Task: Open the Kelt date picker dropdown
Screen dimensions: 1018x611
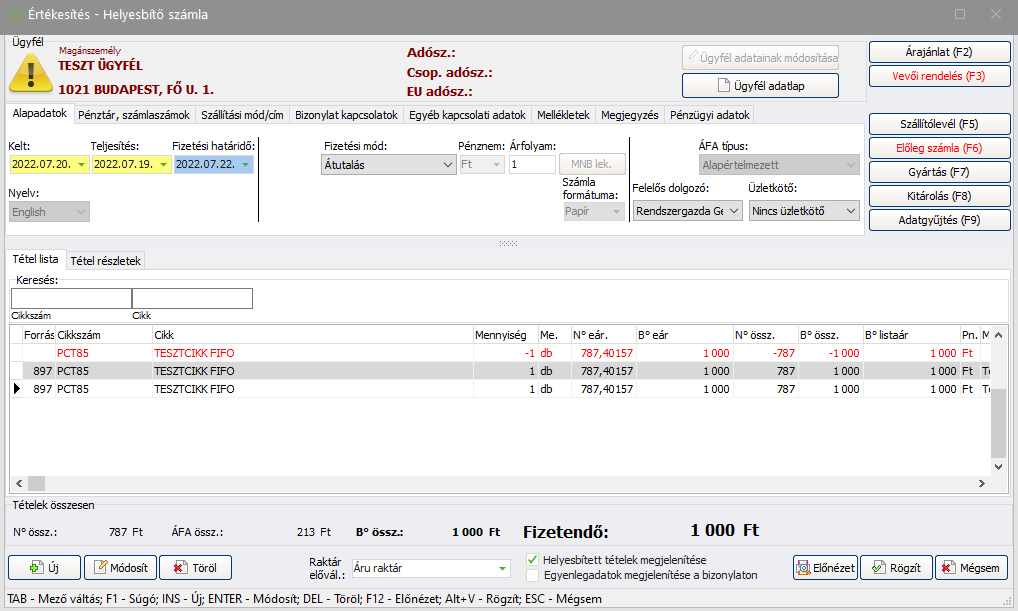Action: 80,165
